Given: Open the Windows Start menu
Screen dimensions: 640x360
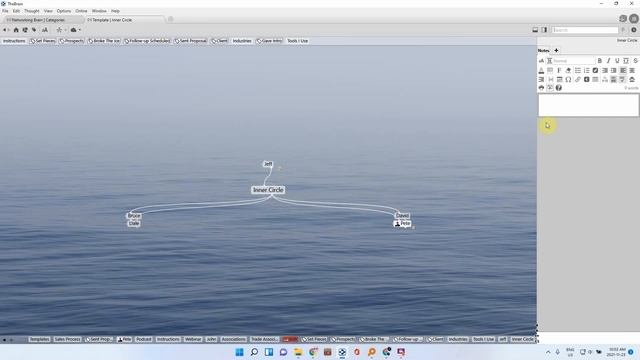Looking at the screenshot, I should click(x=240, y=352).
